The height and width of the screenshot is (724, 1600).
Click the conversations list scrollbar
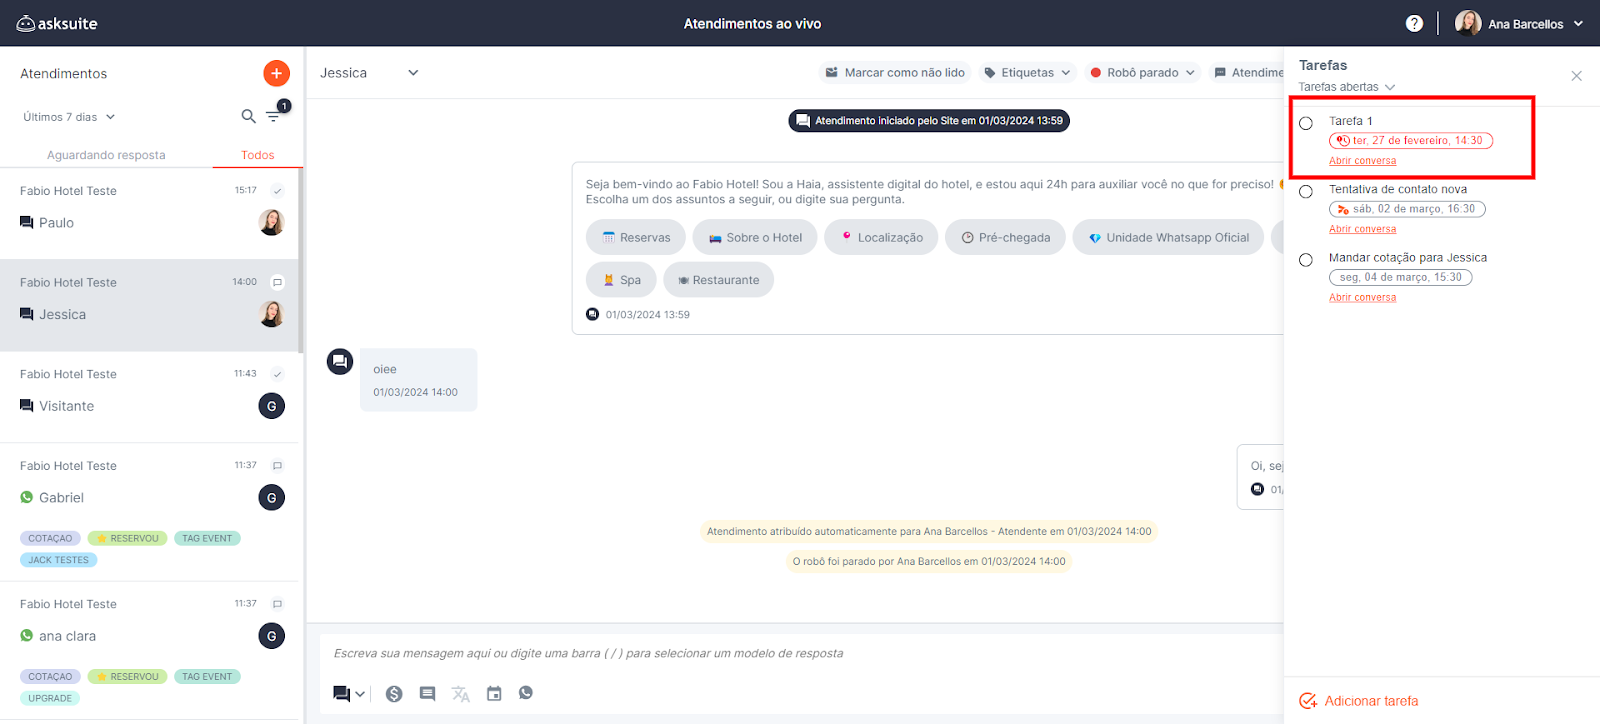(x=301, y=260)
